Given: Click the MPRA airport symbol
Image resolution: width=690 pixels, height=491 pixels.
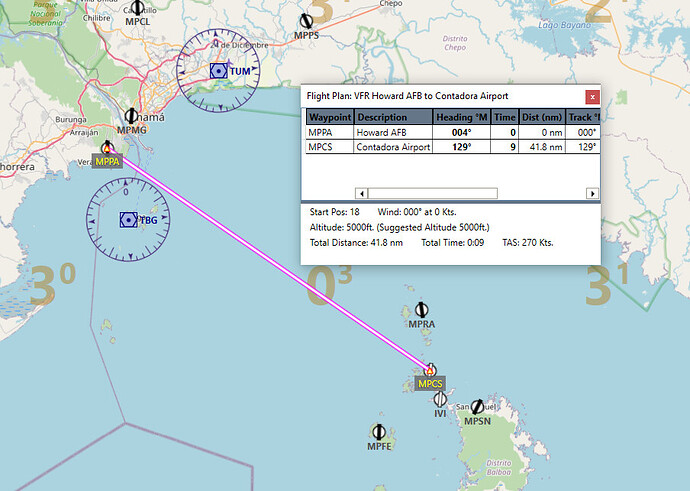Looking at the screenshot, I should tap(422, 310).
